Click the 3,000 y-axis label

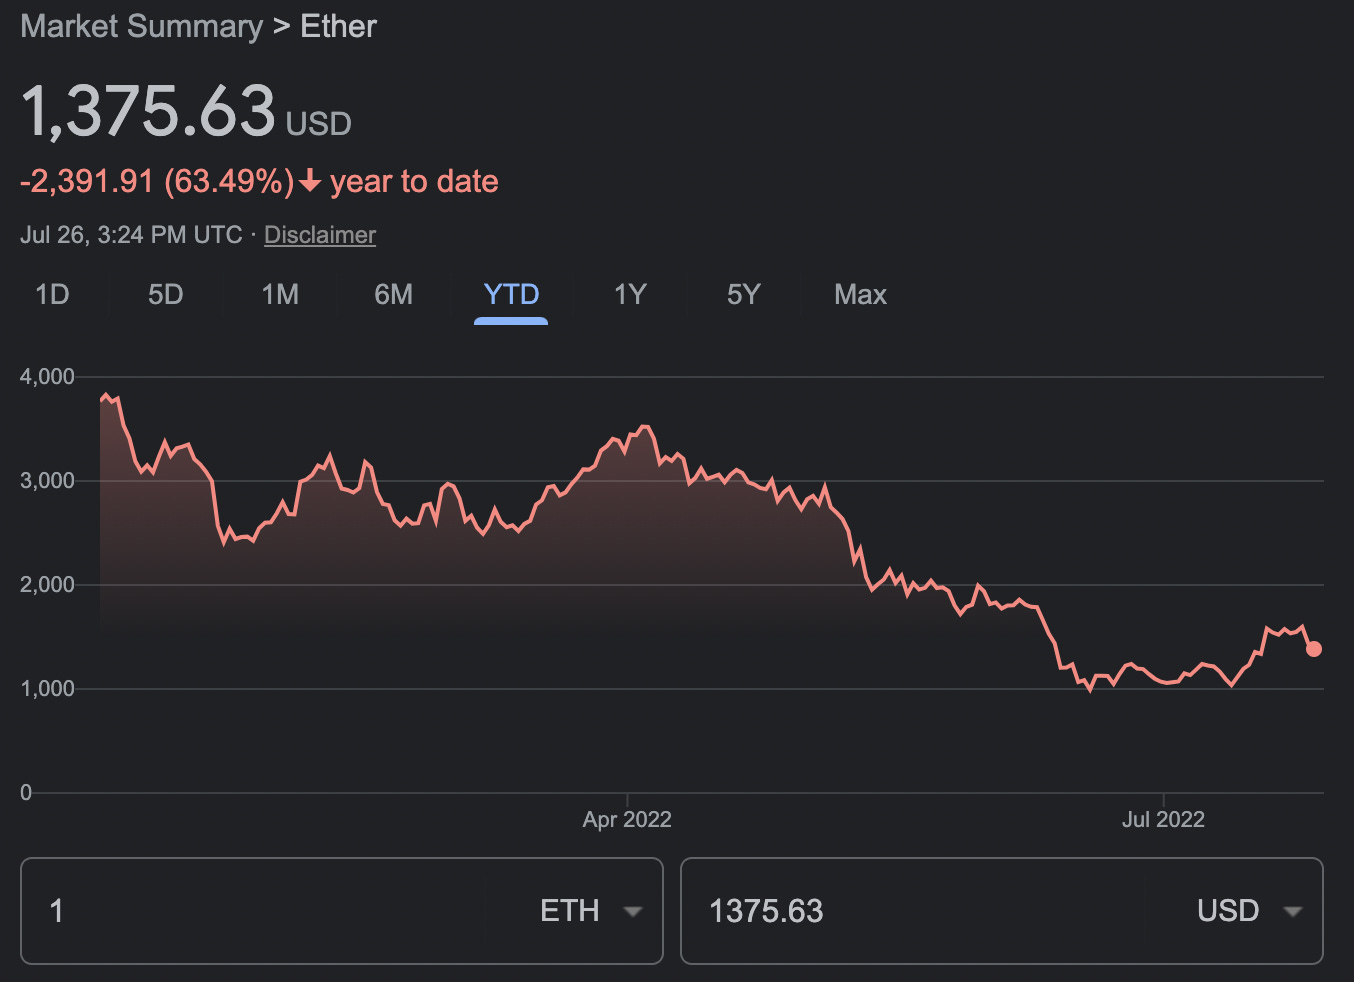point(47,481)
